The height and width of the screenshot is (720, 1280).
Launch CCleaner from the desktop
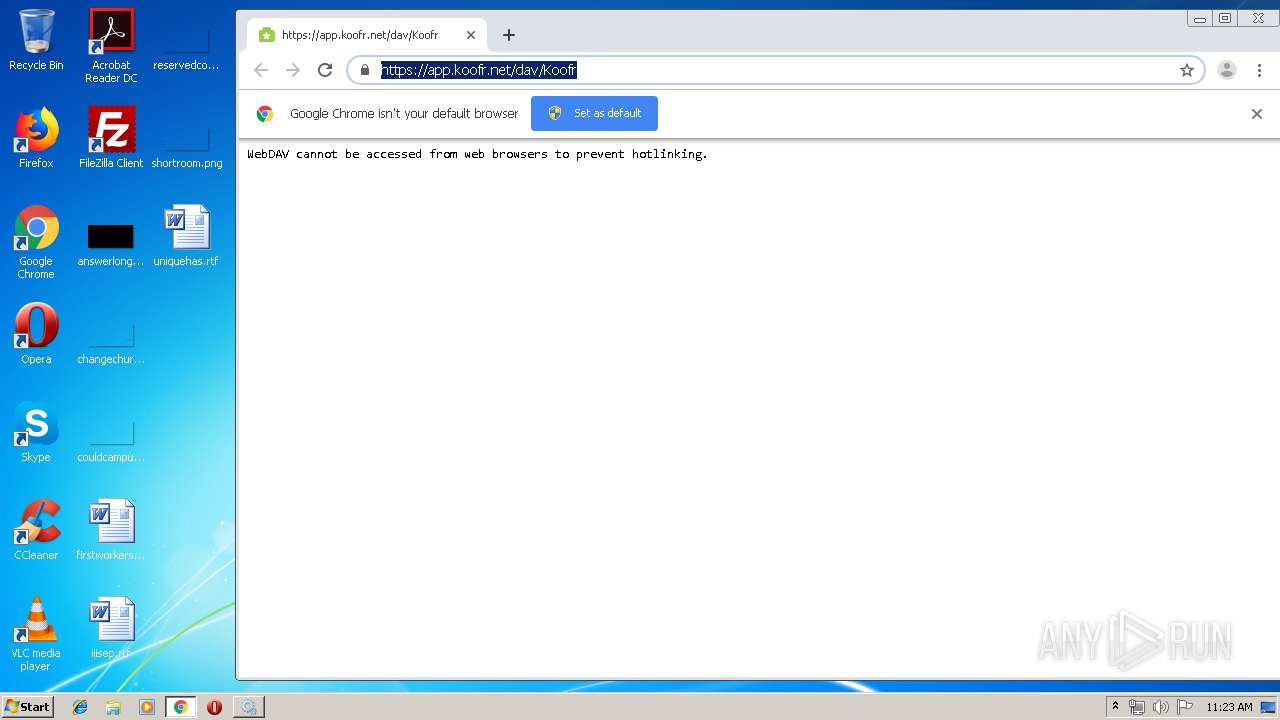click(x=36, y=530)
